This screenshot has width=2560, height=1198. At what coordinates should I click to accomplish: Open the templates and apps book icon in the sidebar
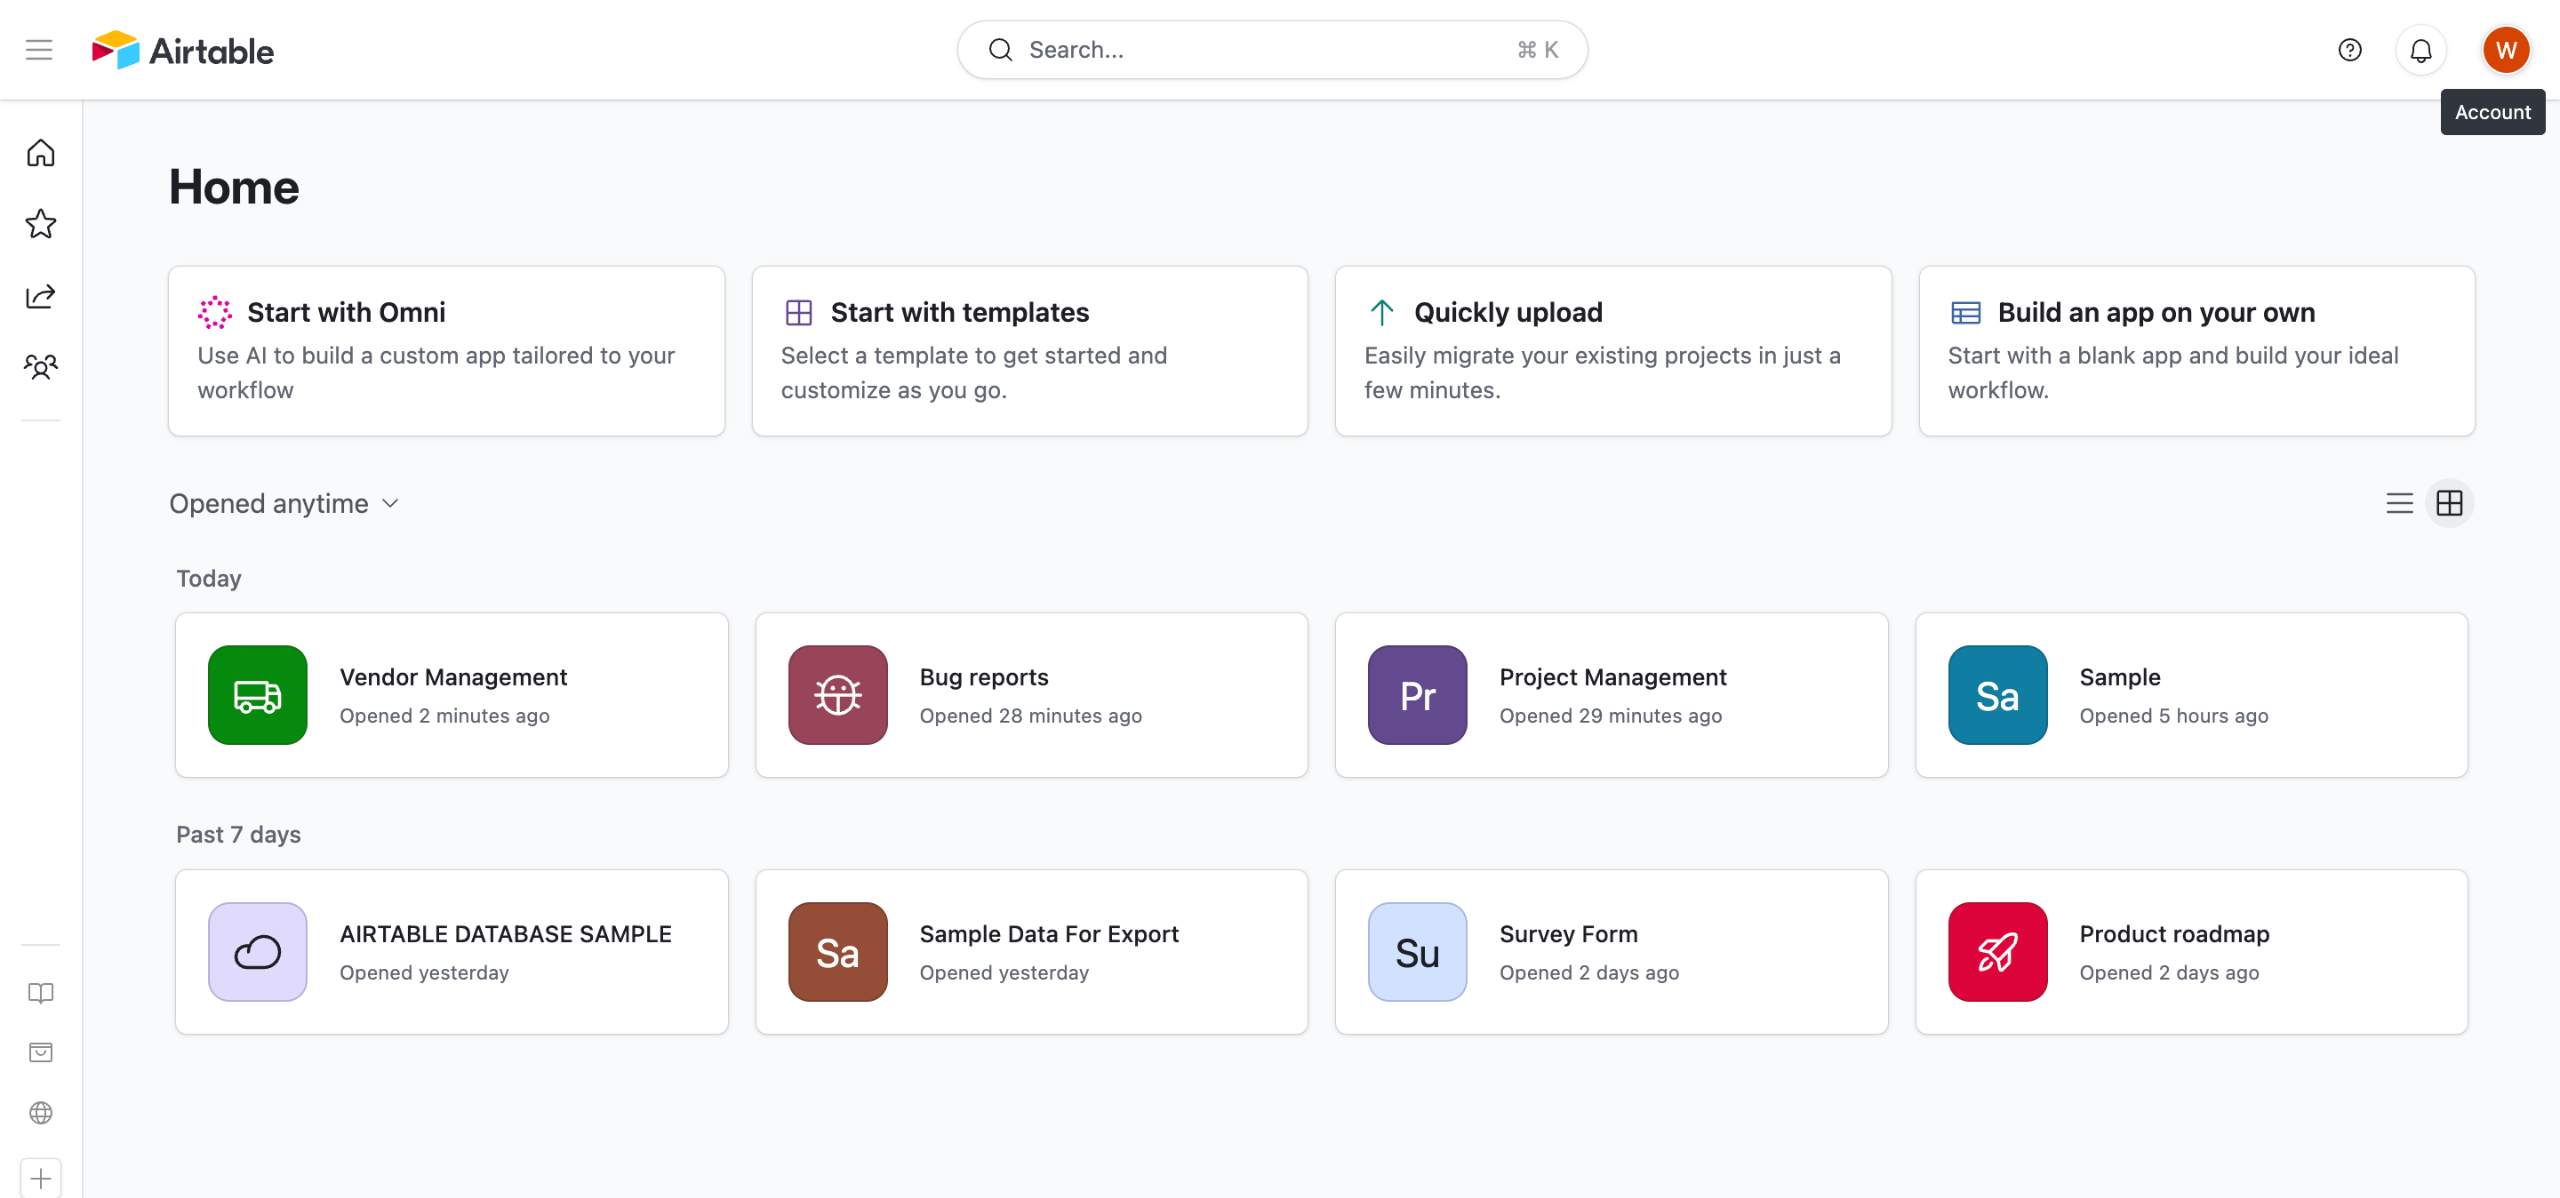pyautogui.click(x=40, y=993)
